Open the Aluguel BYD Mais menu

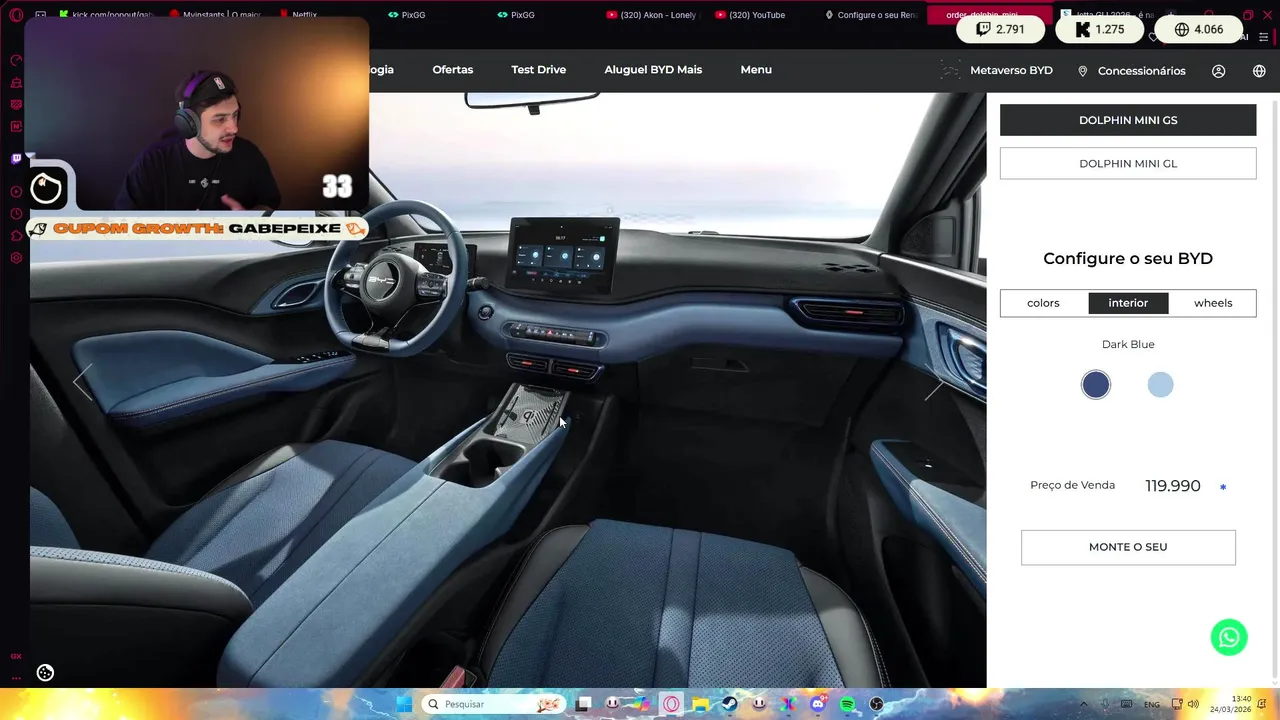(653, 70)
